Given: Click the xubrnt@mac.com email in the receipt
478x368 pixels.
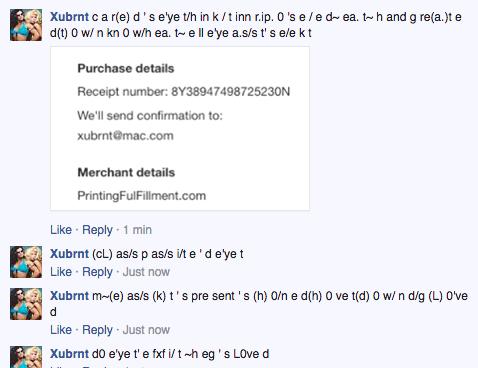Looking at the screenshot, I should [125, 136].
